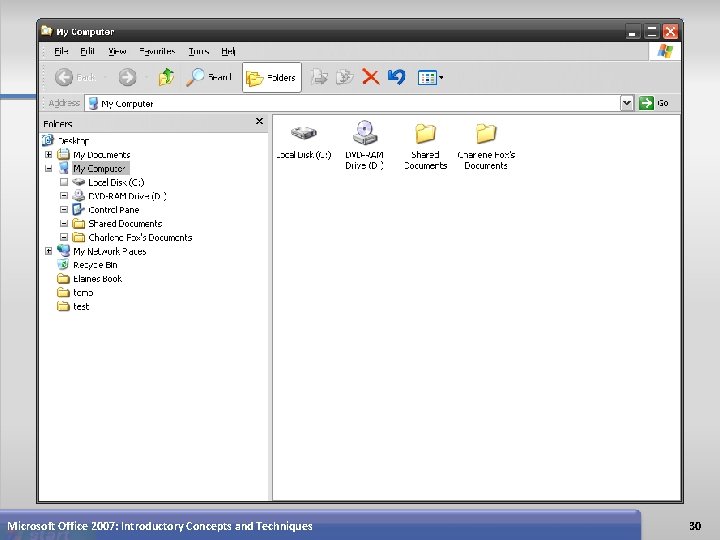Click the Forward arrow toolbar button
The height and width of the screenshot is (540, 720).
127,77
